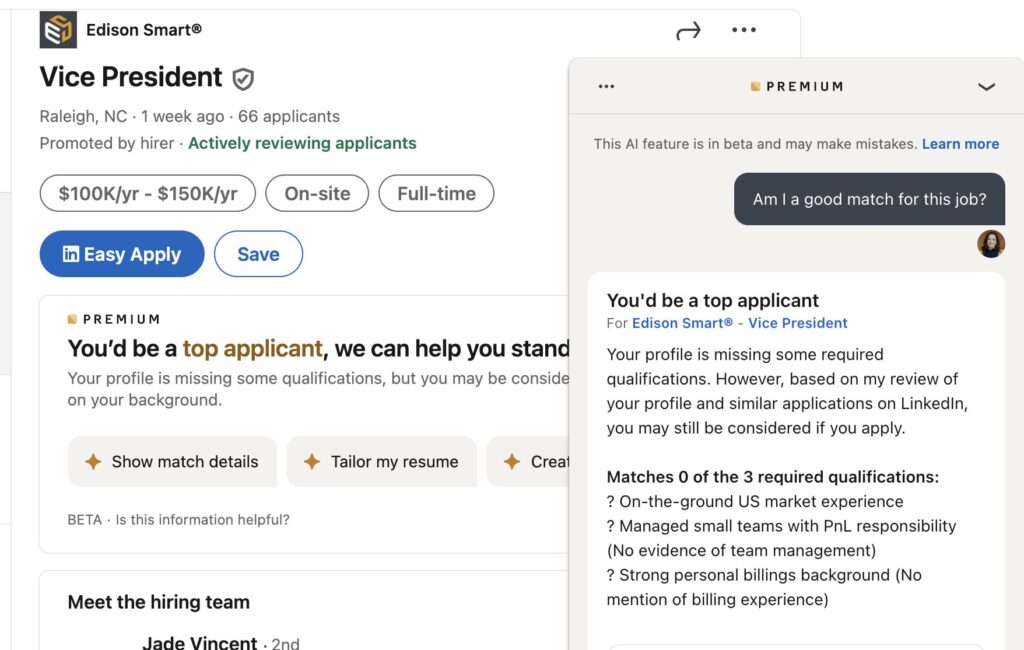Click the Premium gold badge in chat header
This screenshot has width=1024, height=650.
point(755,86)
